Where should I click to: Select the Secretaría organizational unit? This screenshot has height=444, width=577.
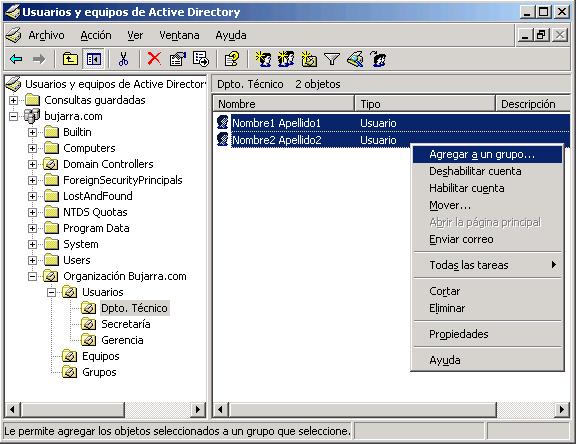(125, 324)
